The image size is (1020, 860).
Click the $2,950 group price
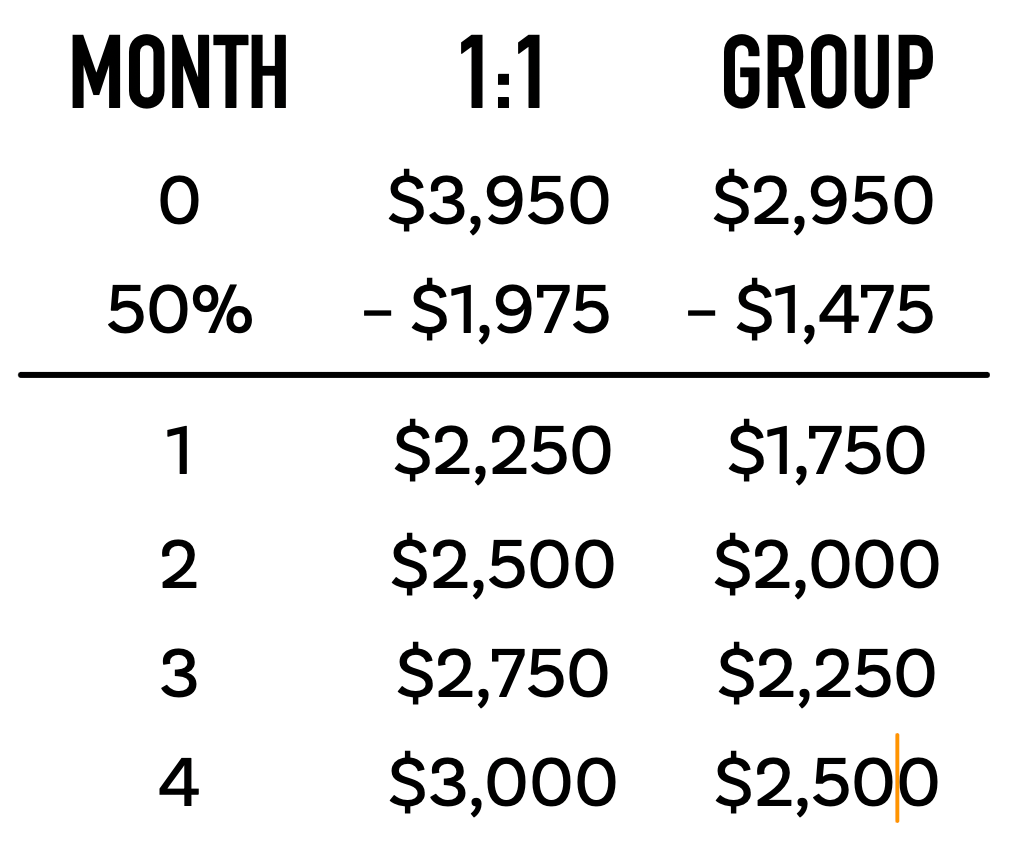tap(823, 201)
